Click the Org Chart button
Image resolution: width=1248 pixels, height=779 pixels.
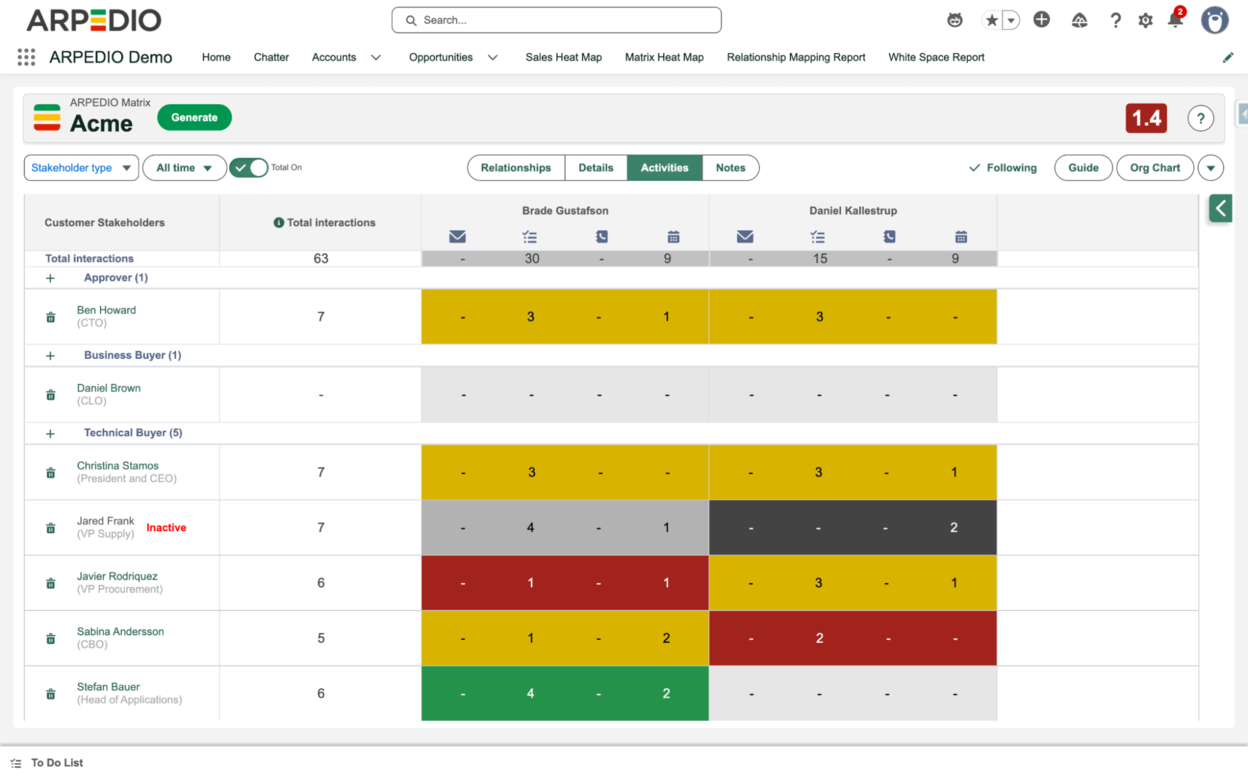coord(1155,168)
